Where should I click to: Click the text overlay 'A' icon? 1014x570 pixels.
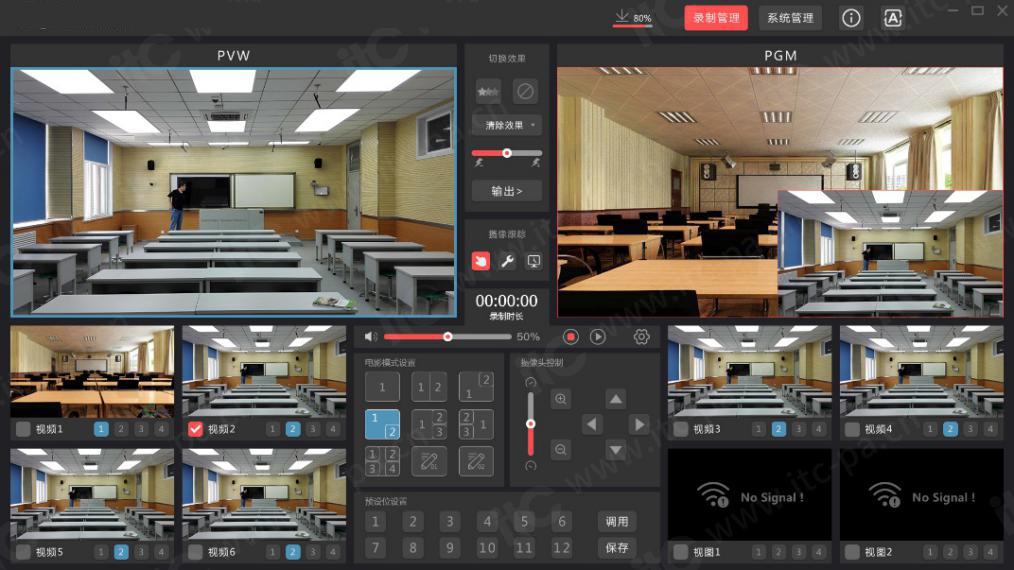coord(892,18)
